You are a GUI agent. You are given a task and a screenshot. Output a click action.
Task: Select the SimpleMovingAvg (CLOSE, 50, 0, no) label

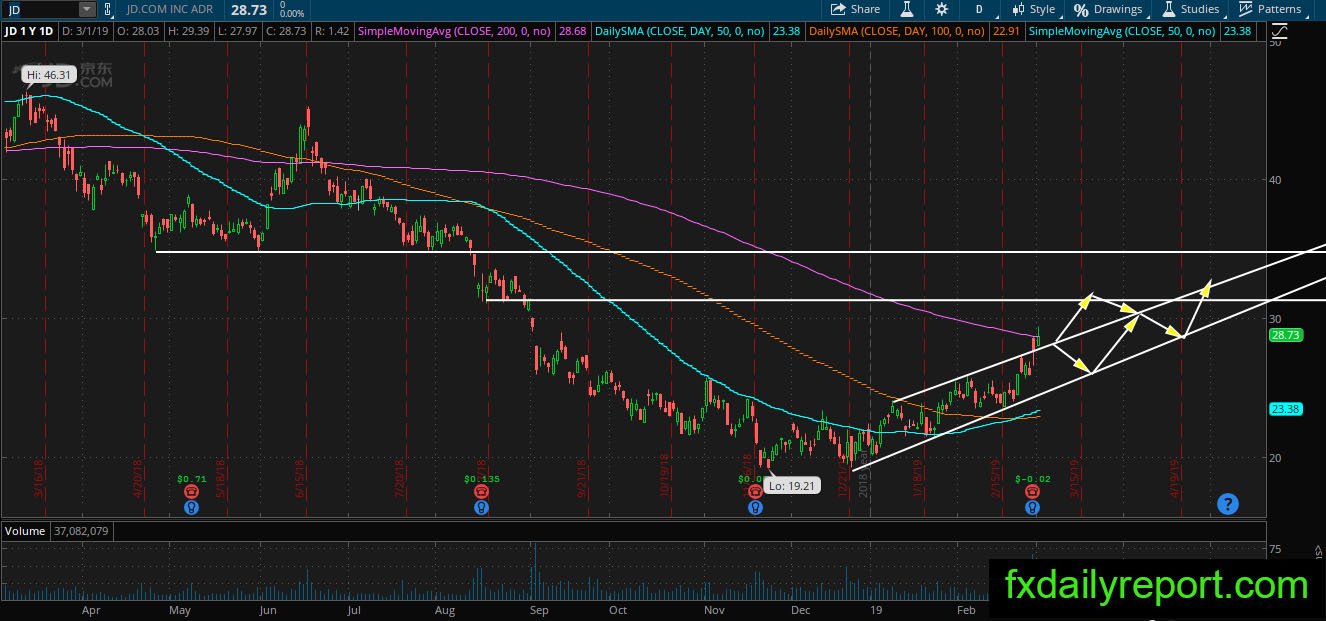tap(1122, 32)
